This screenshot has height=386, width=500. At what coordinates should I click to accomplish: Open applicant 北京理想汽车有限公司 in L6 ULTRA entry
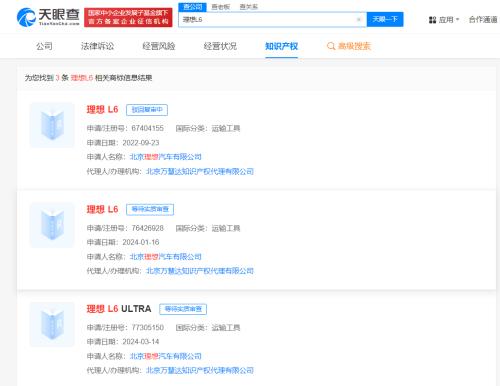click(165, 356)
